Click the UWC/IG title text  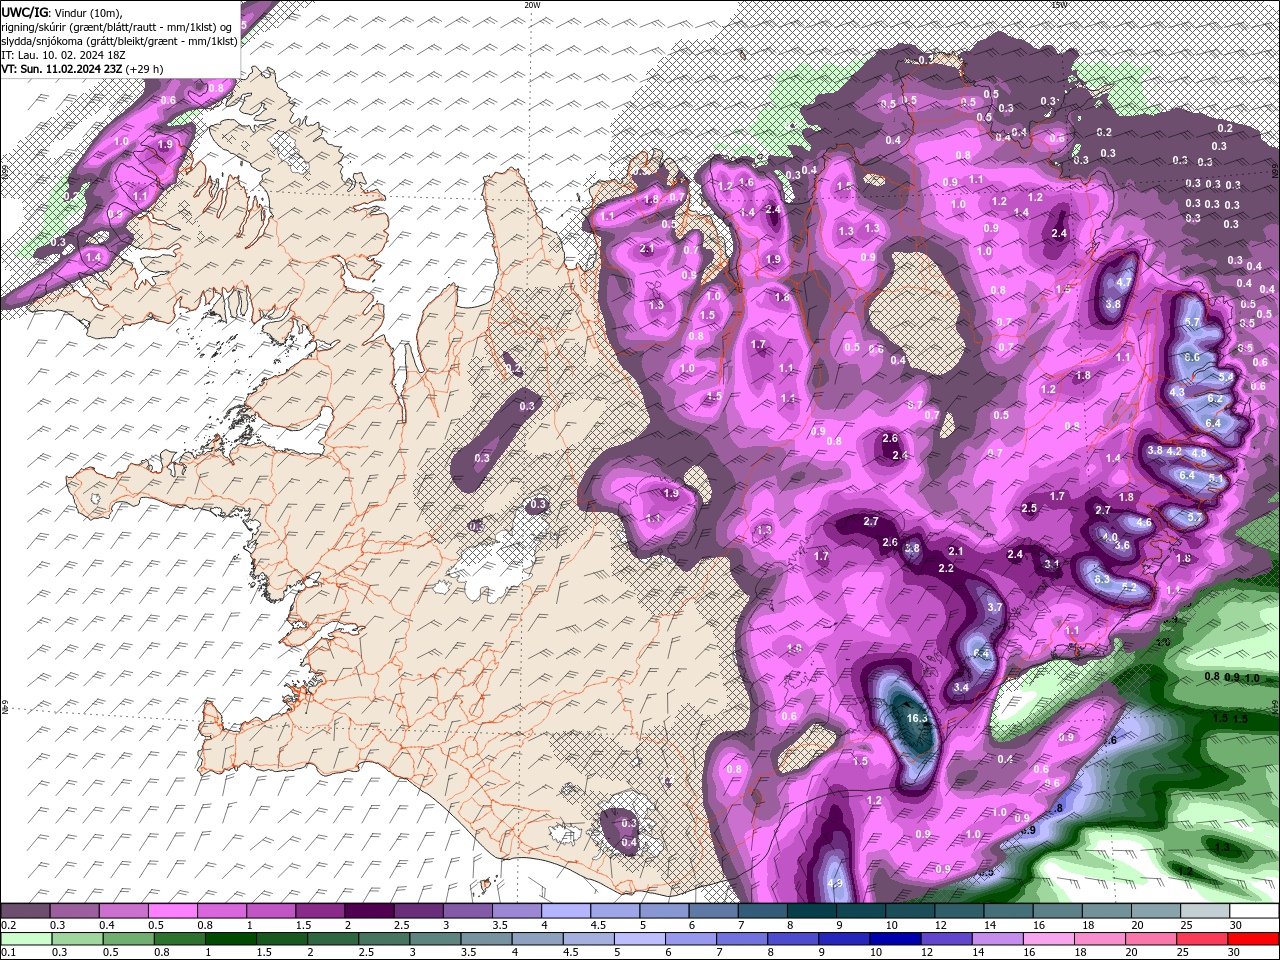point(24,11)
